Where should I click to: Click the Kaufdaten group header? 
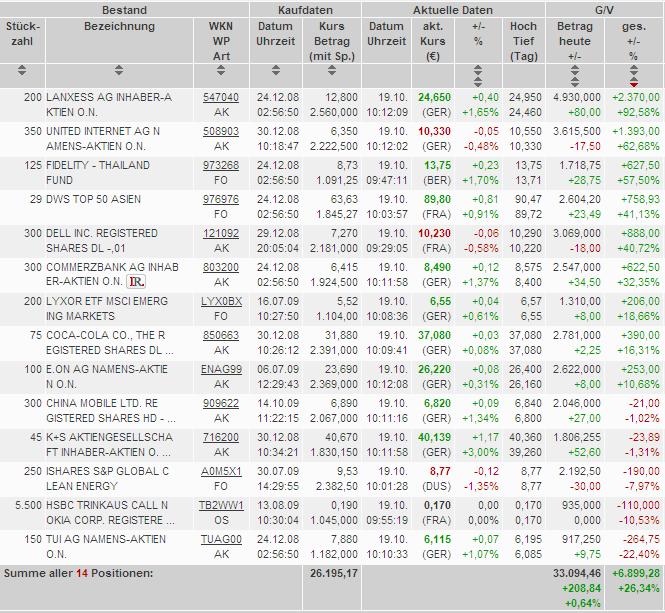click(305, 10)
